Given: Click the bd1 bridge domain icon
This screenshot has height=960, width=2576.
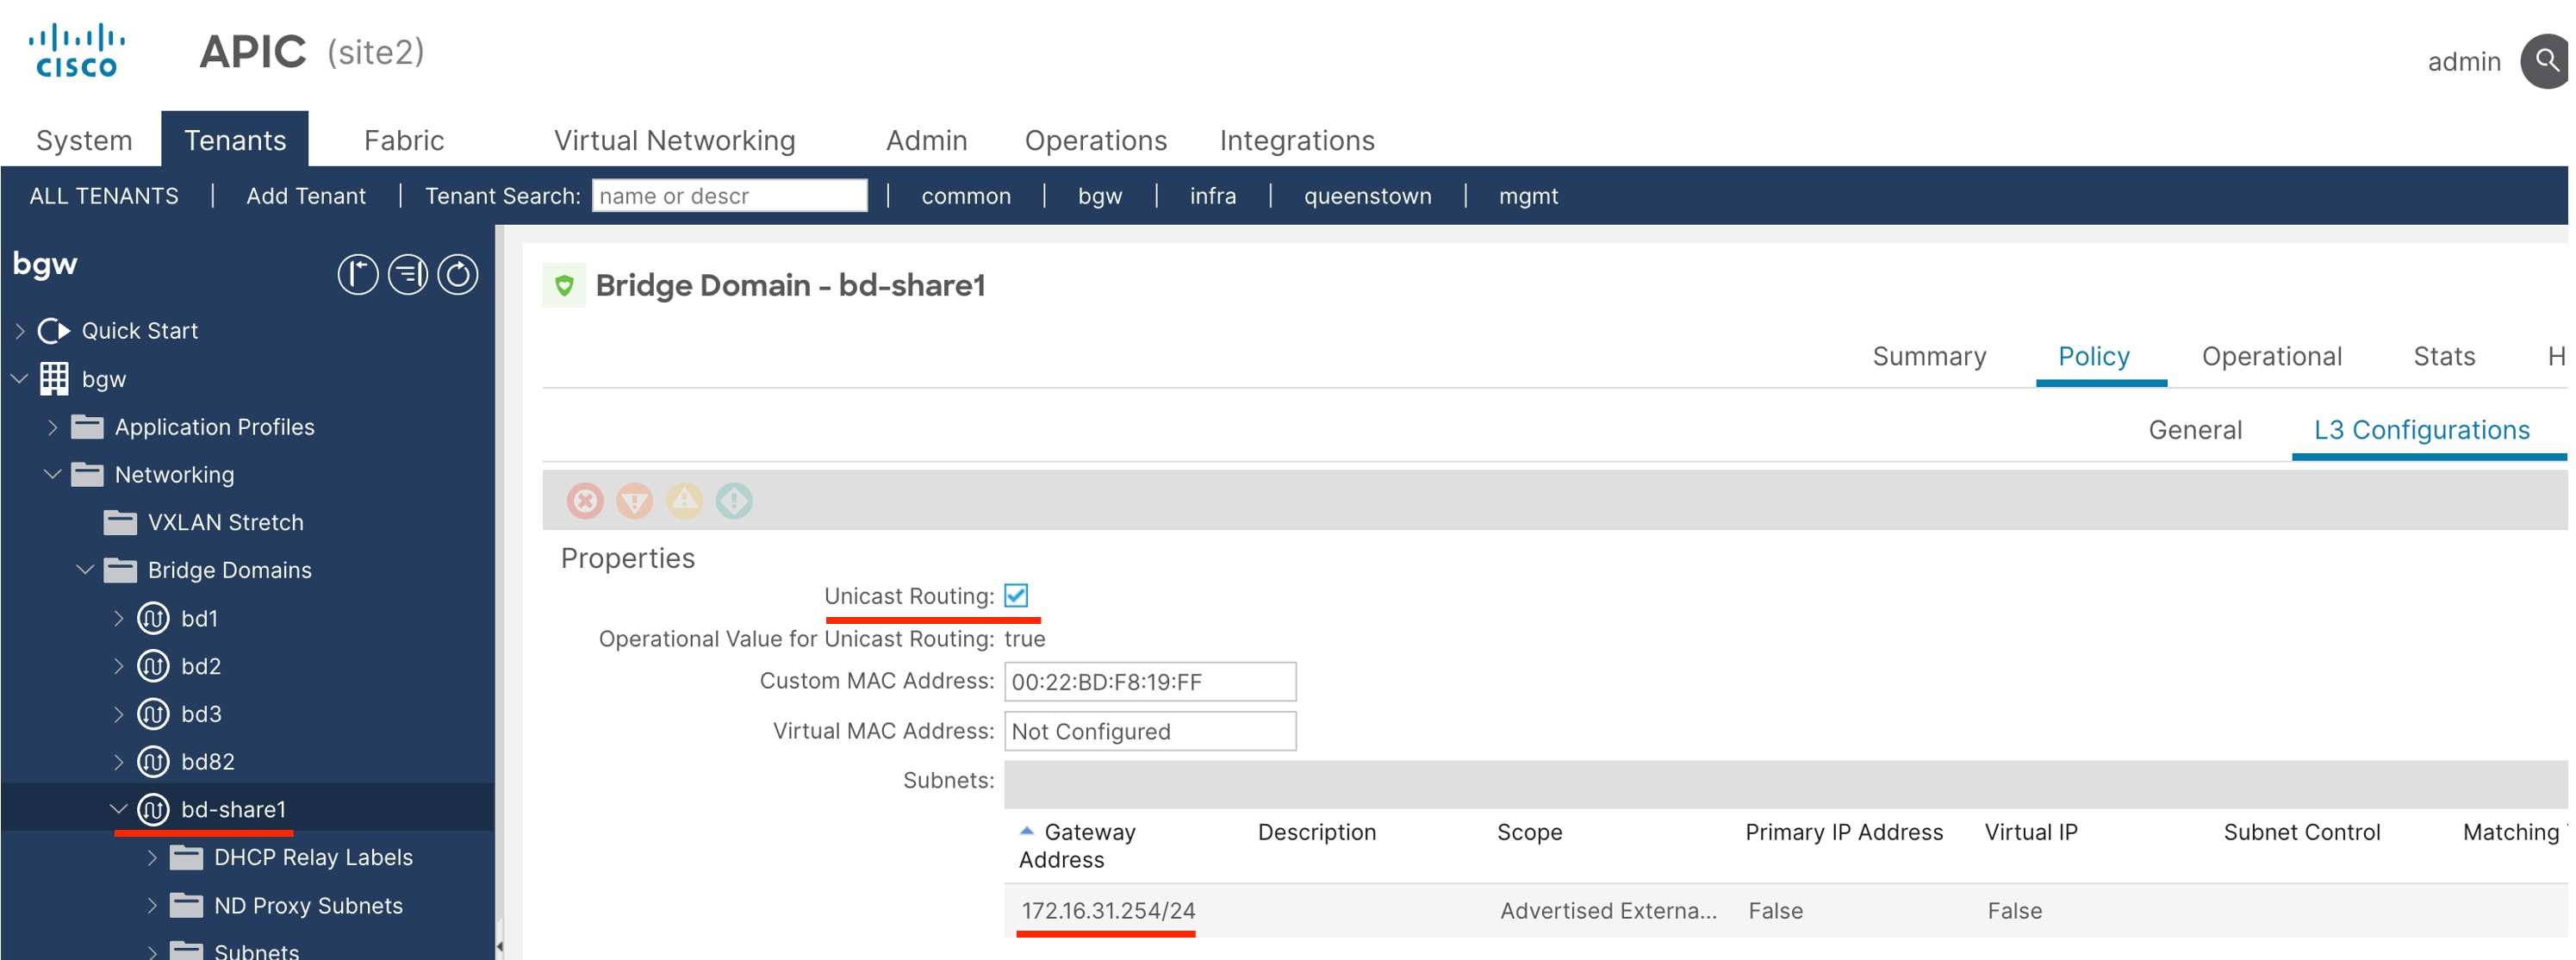Looking at the screenshot, I should [x=153, y=619].
